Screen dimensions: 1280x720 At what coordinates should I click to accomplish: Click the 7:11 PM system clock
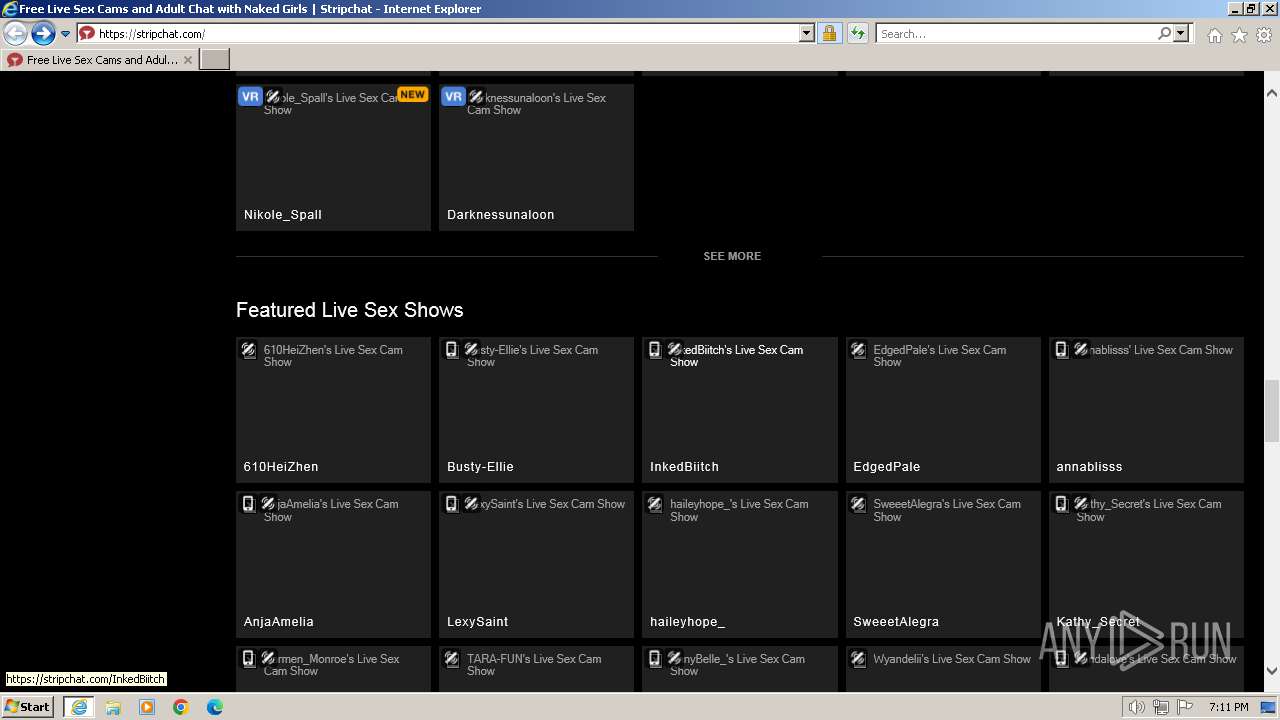(1228, 707)
